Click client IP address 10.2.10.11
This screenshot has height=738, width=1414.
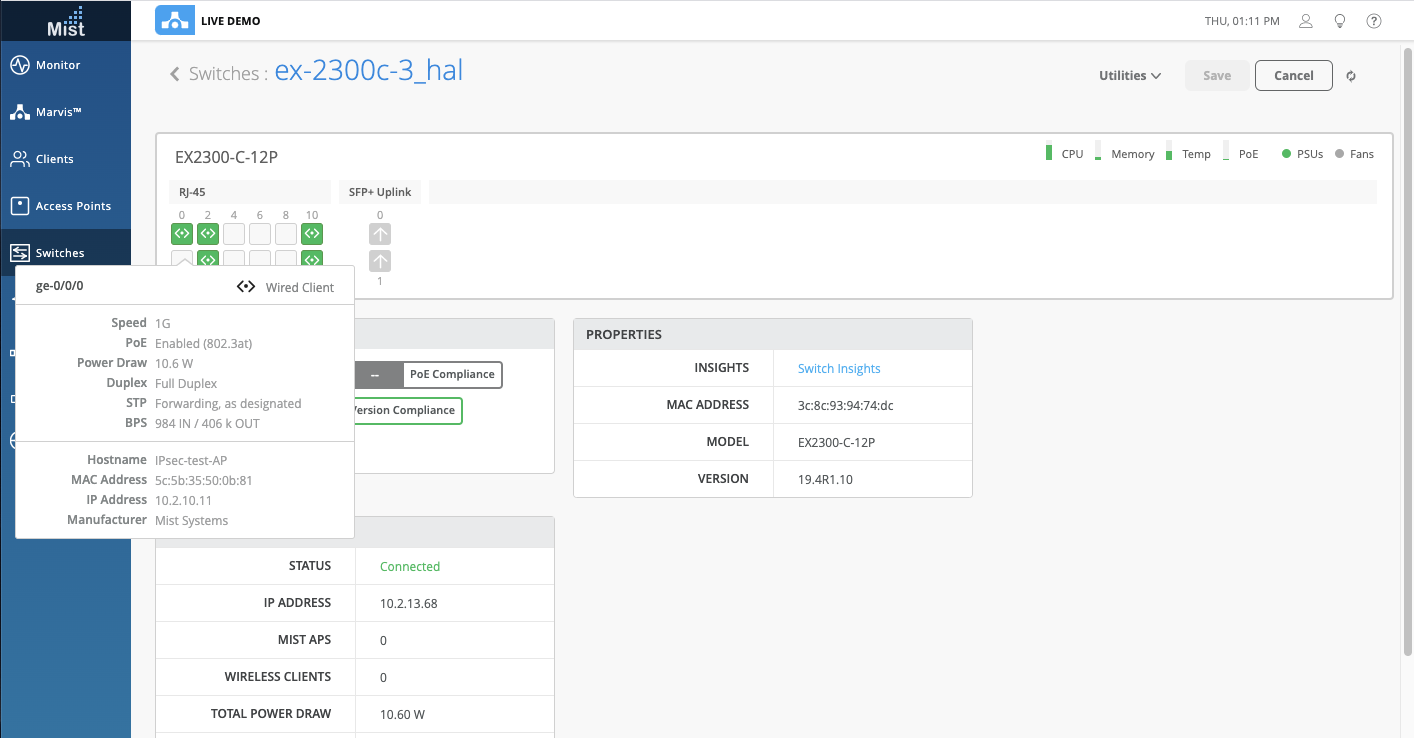pos(183,500)
